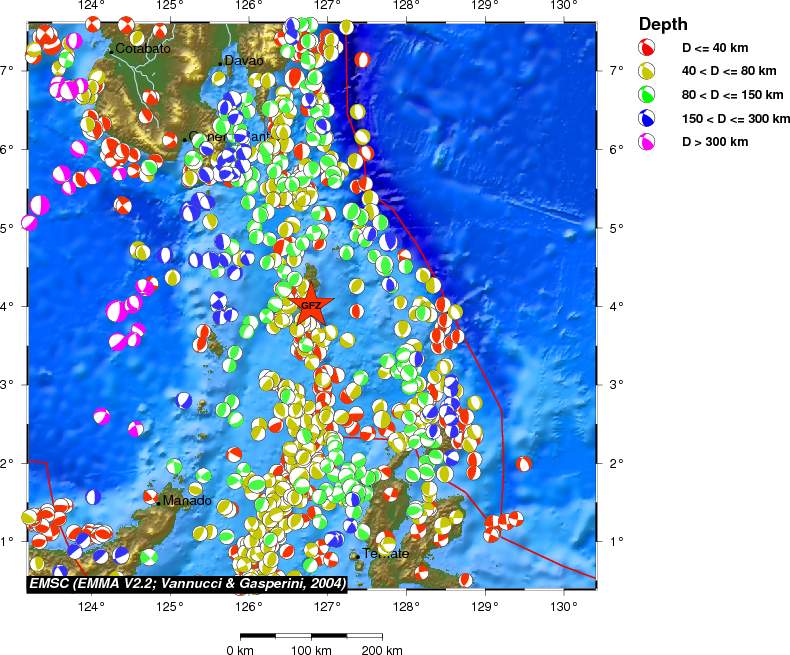
Task: Click the red GFZ star epicenter marker
Action: click(x=311, y=305)
